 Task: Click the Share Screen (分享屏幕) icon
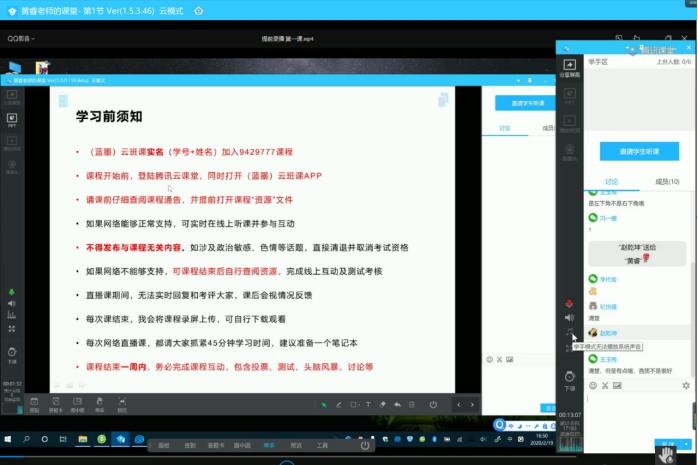[570, 67]
